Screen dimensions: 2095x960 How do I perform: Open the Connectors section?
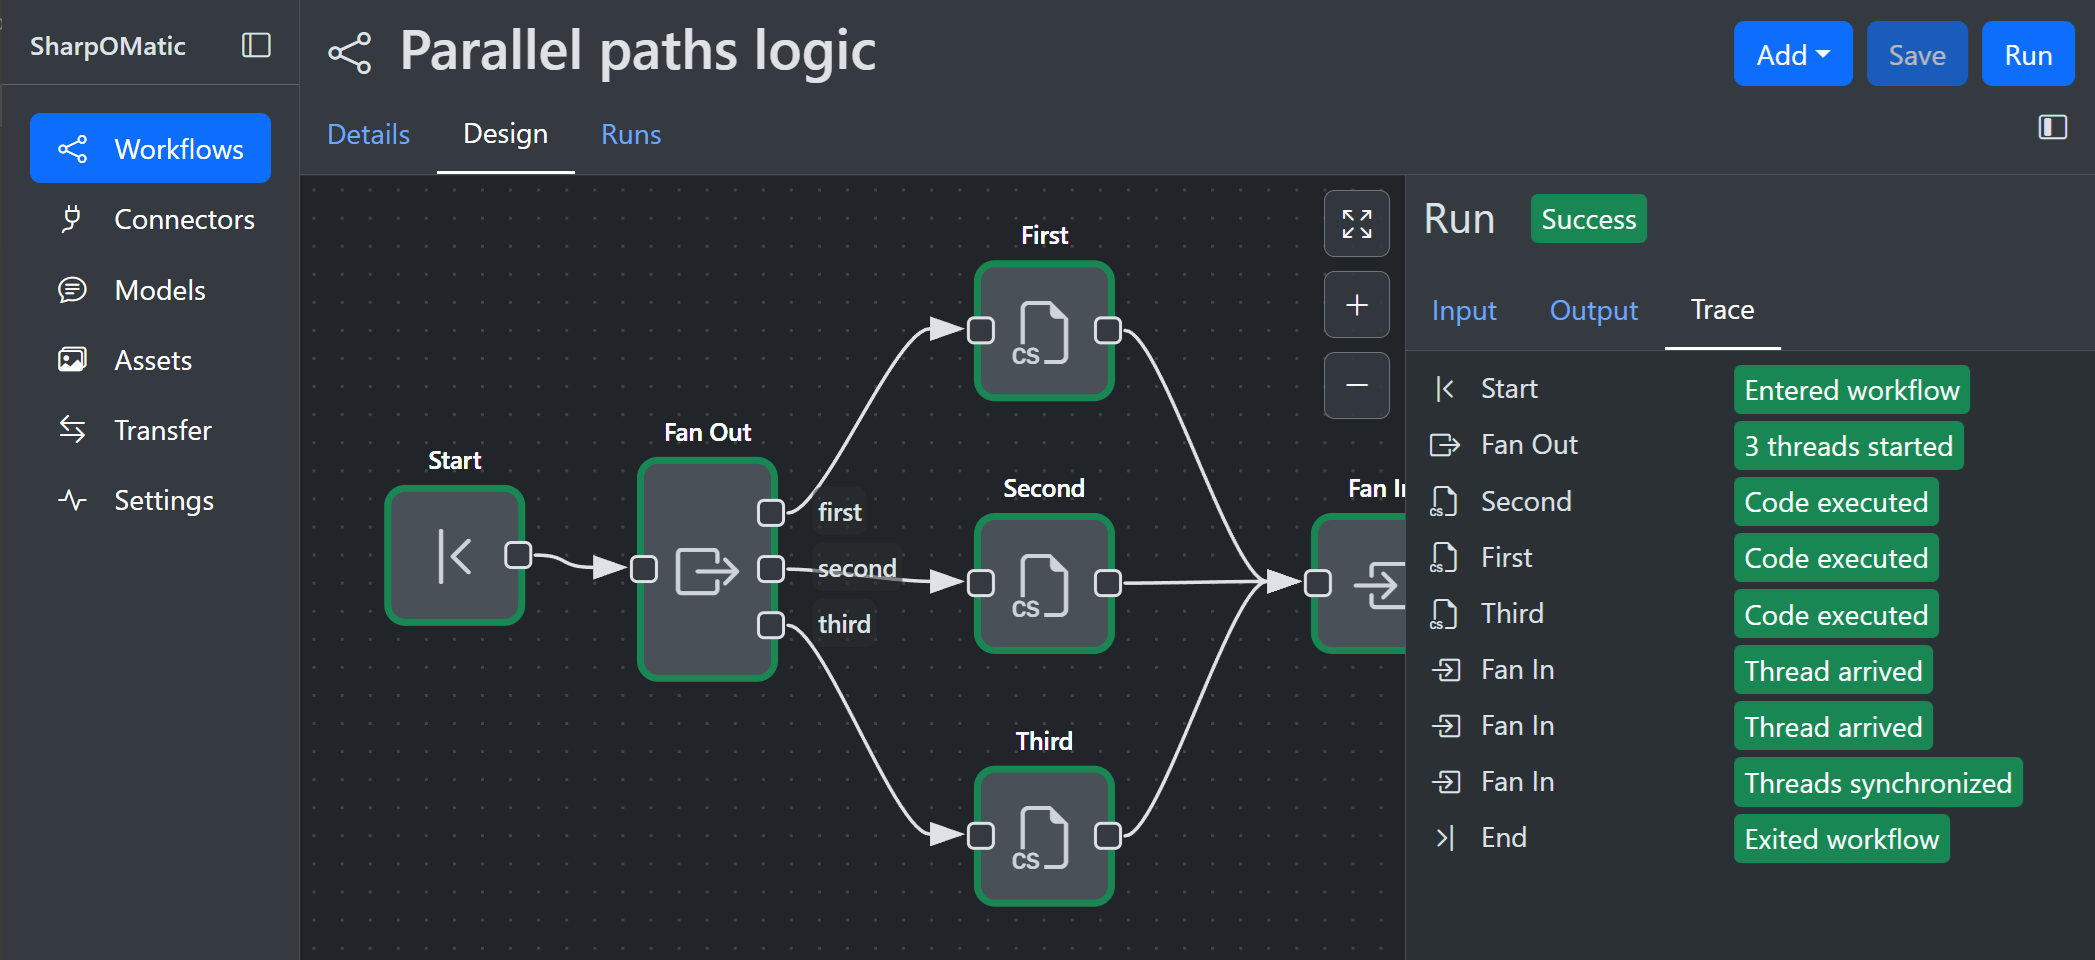pos(184,219)
